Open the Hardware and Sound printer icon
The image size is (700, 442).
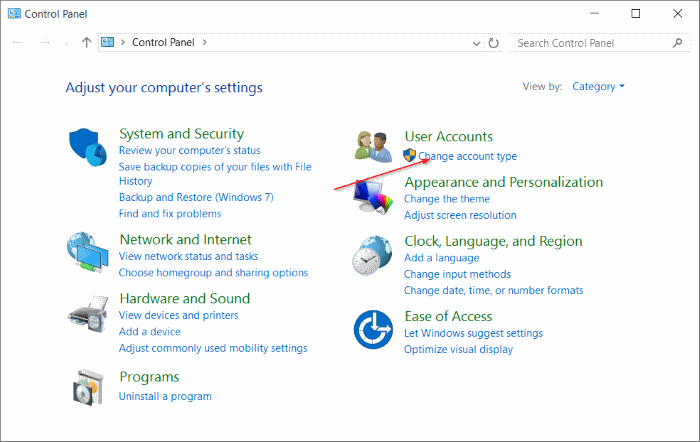[88, 314]
